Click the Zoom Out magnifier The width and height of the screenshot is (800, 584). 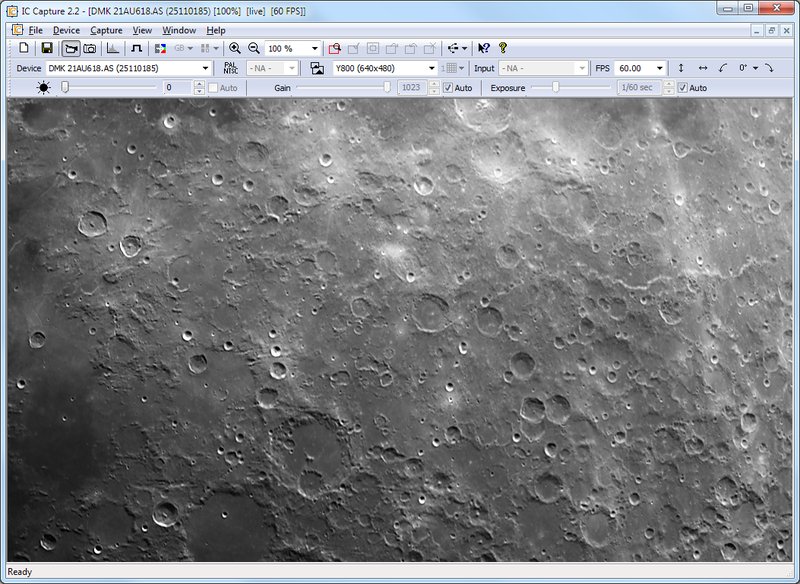(254, 48)
